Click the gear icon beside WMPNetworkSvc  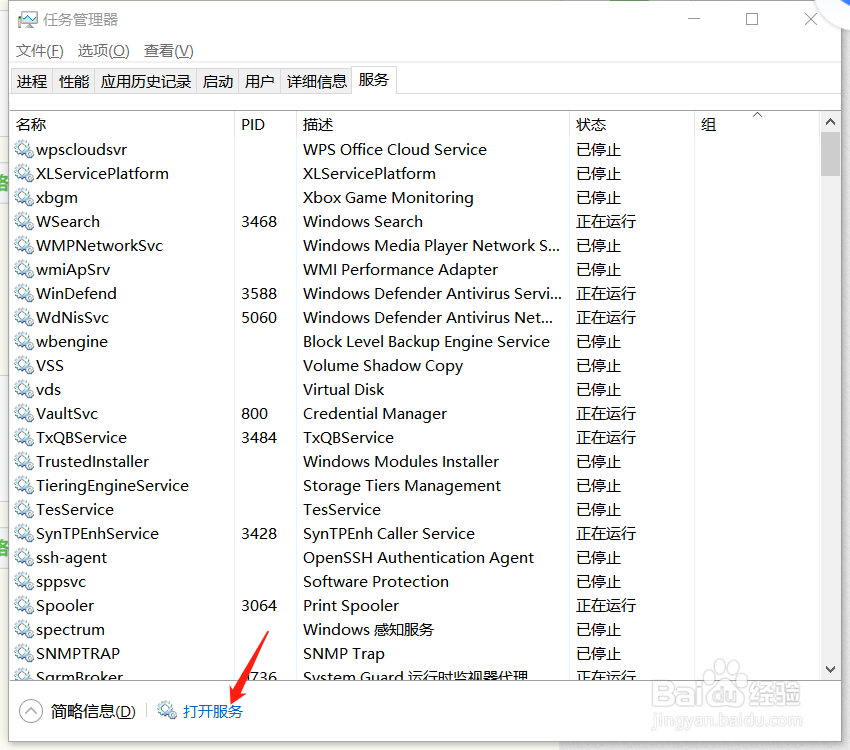24,245
